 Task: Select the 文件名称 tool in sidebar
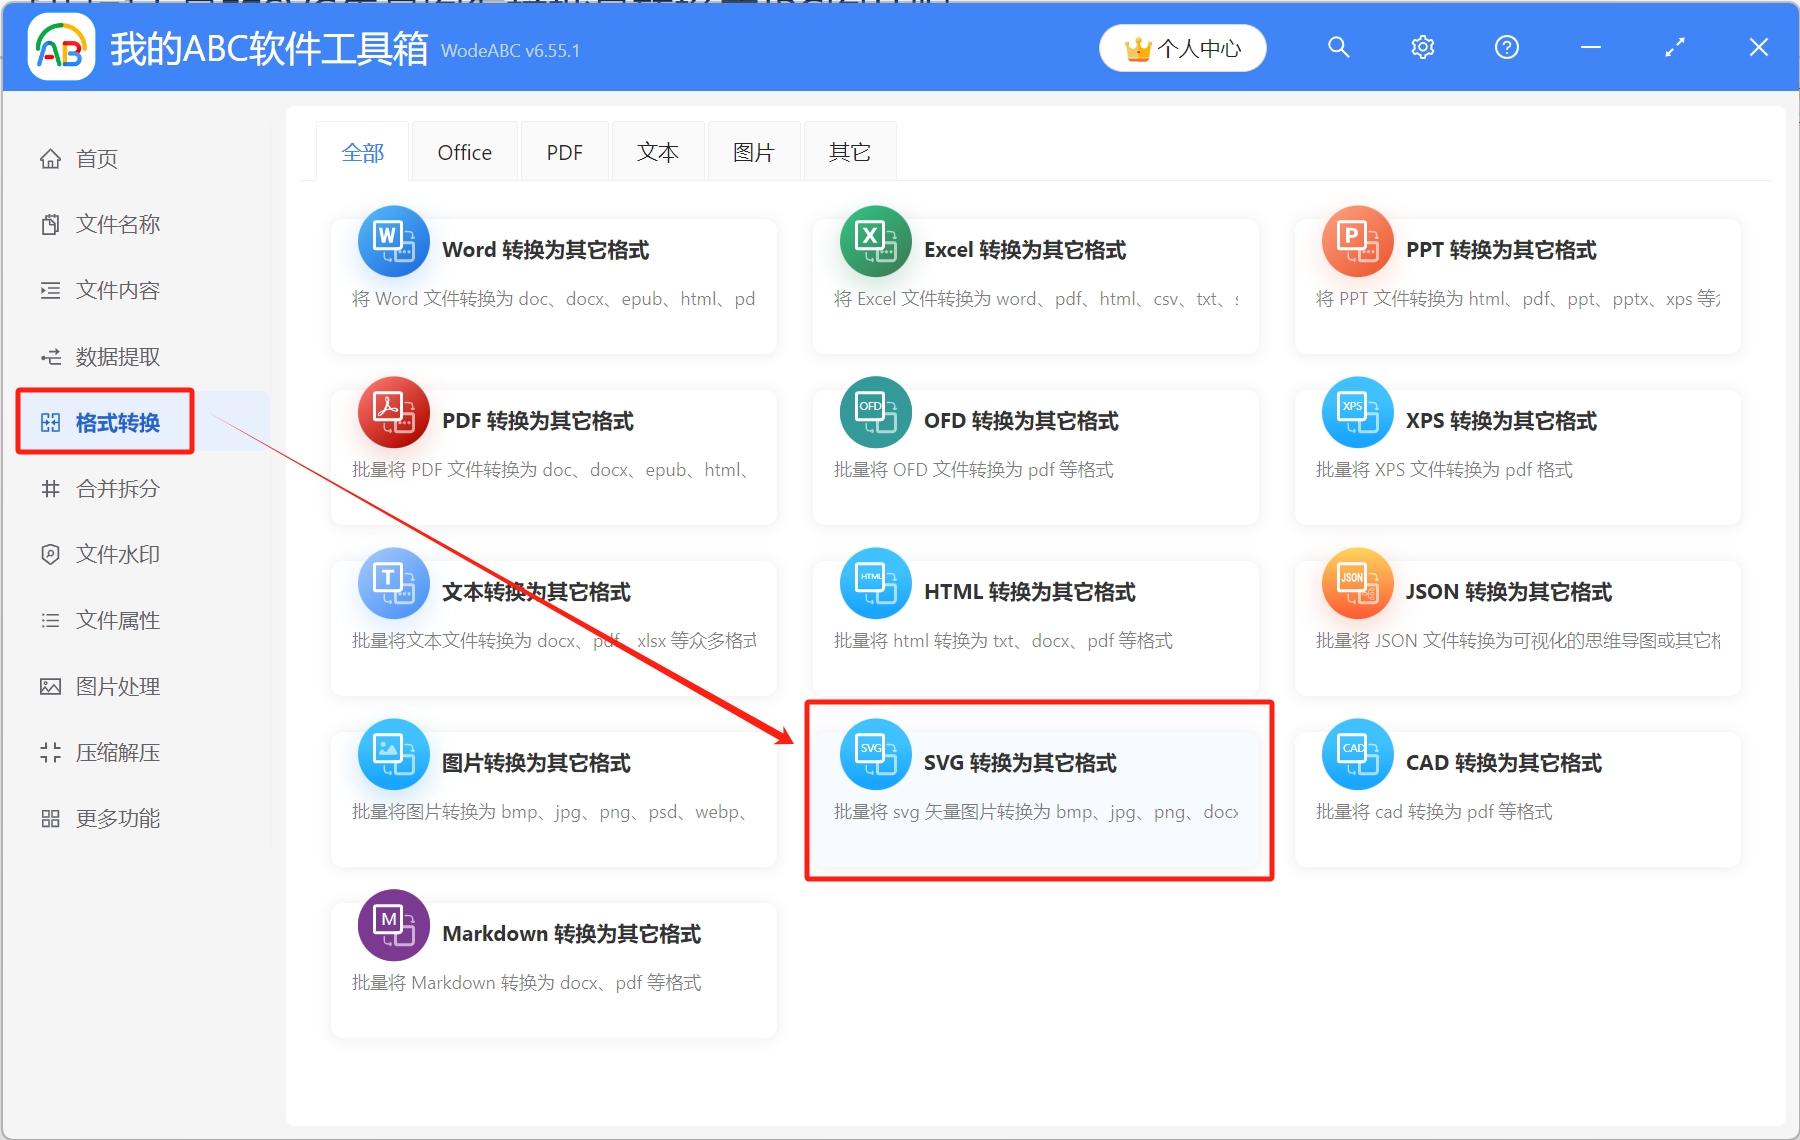coord(115,223)
